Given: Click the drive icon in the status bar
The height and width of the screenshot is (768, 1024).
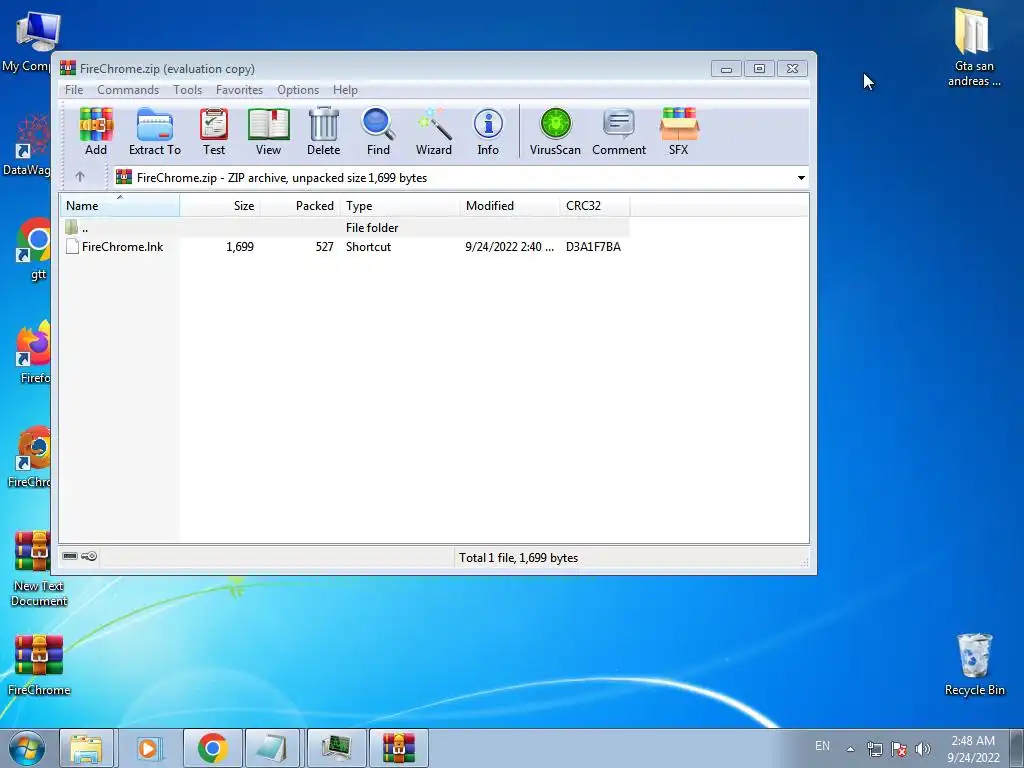Looking at the screenshot, I should (70, 556).
